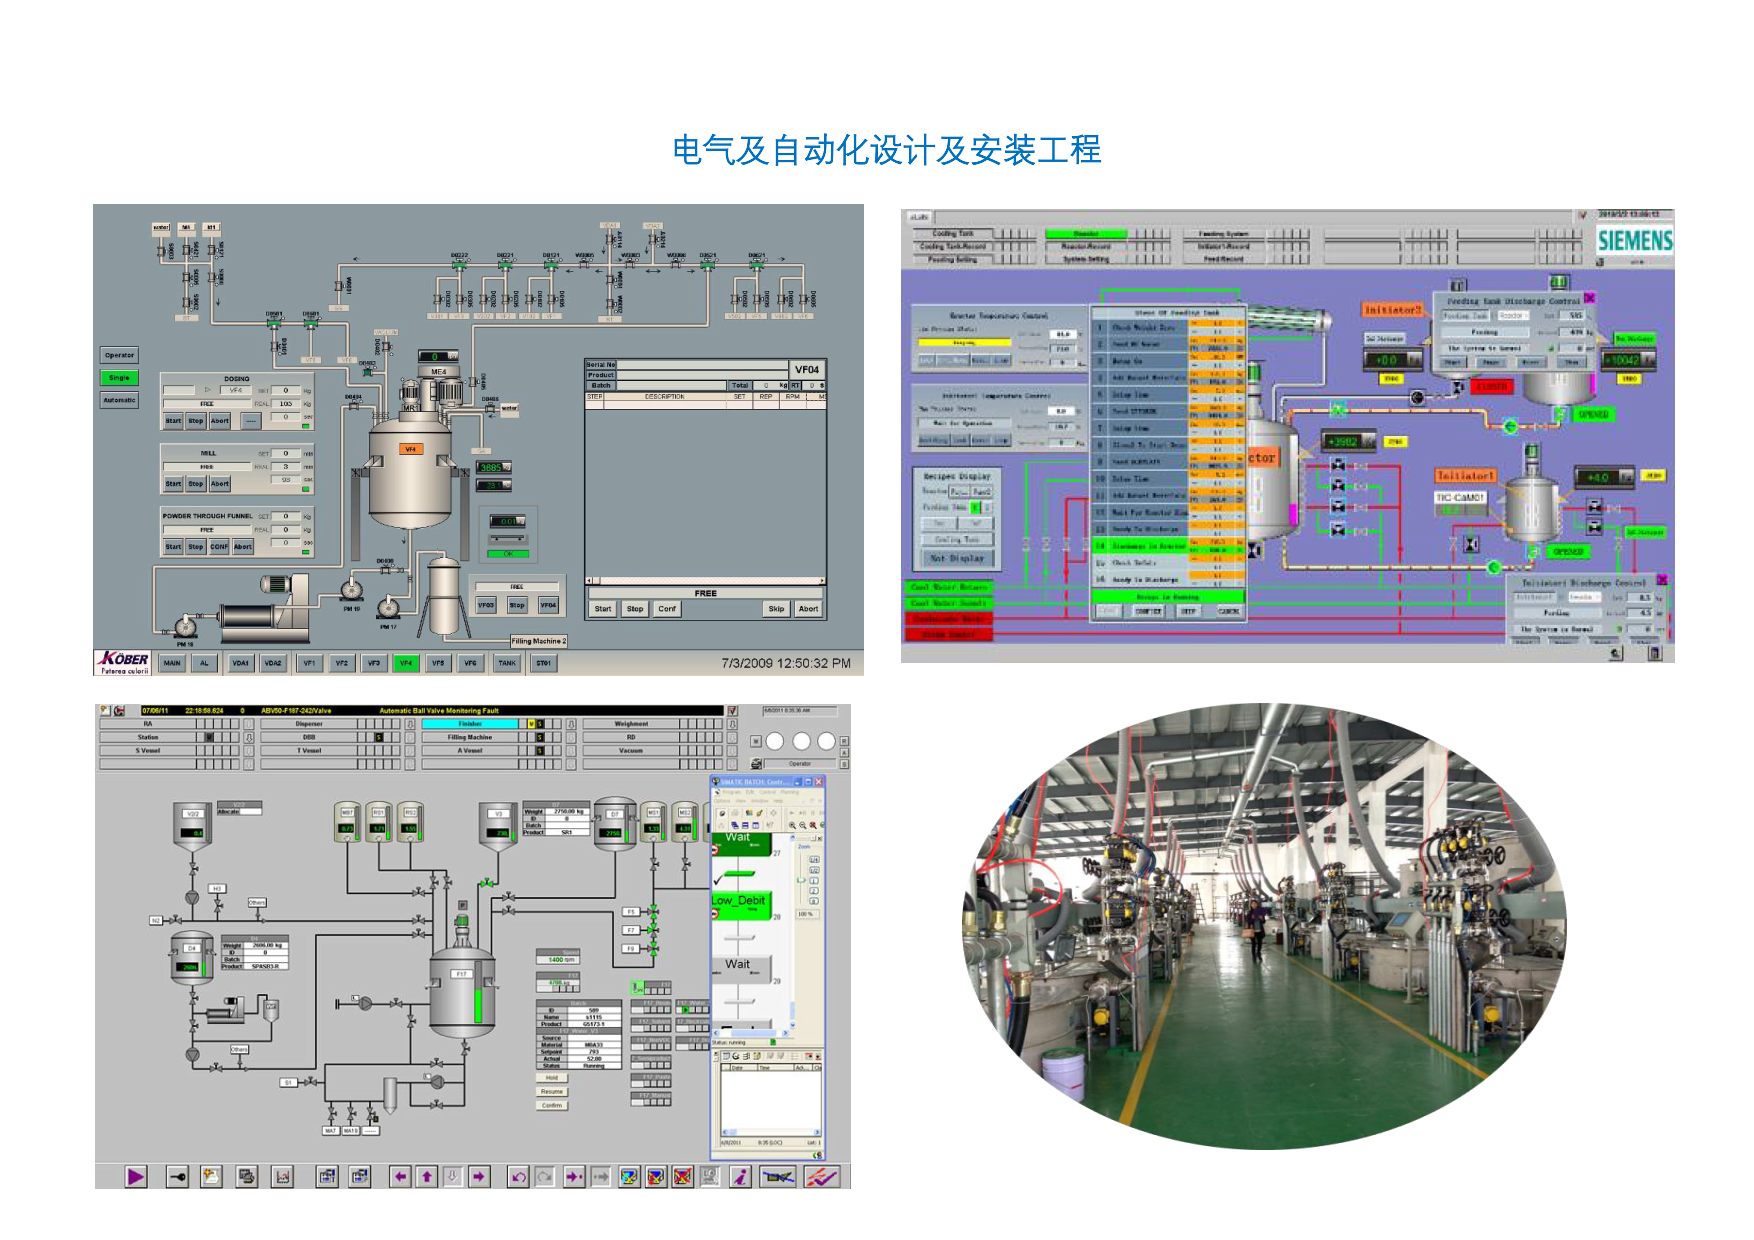Open the Filling Machine area in WinCC overview
This screenshot has height=1240, width=1754.
(470, 737)
